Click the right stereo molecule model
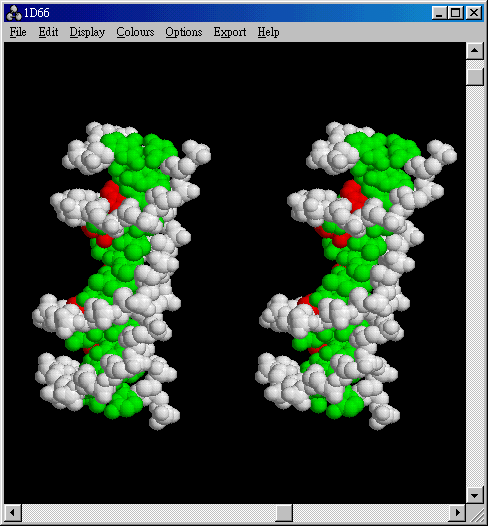The width and height of the screenshot is (488, 526). pos(356,275)
